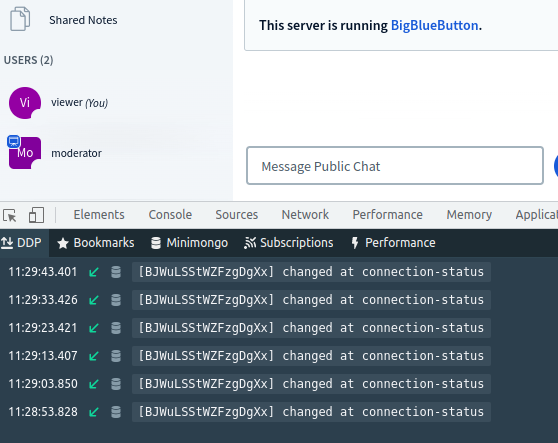This screenshot has height=443, width=558.
Task: Open the Application tab
Action: 537,215
